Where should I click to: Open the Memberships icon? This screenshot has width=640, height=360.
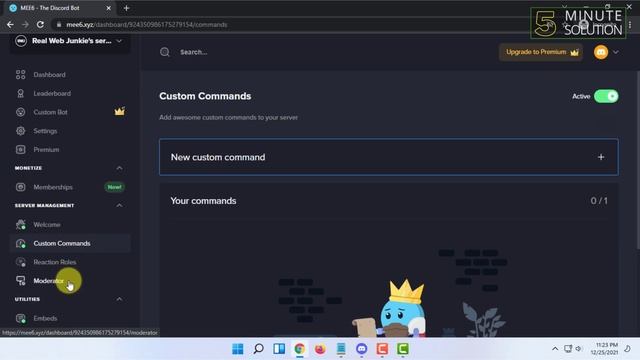tap(20, 187)
